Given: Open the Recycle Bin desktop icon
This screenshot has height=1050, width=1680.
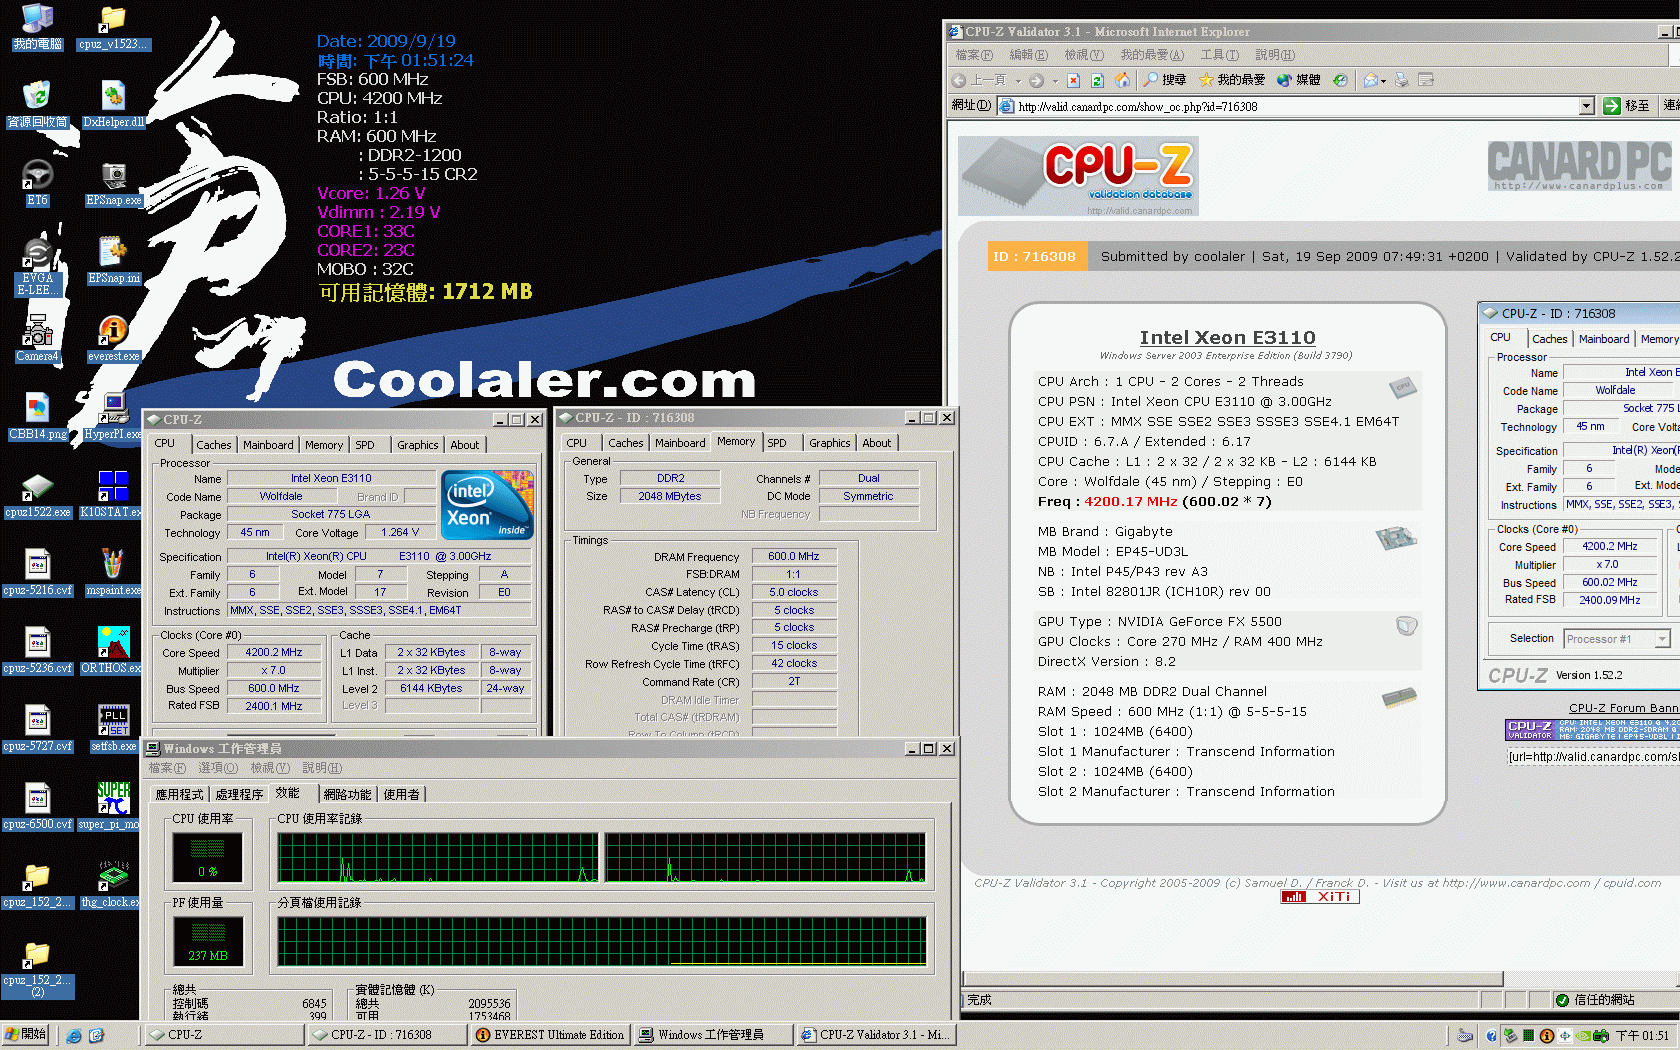Looking at the screenshot, I should point(38,105).
